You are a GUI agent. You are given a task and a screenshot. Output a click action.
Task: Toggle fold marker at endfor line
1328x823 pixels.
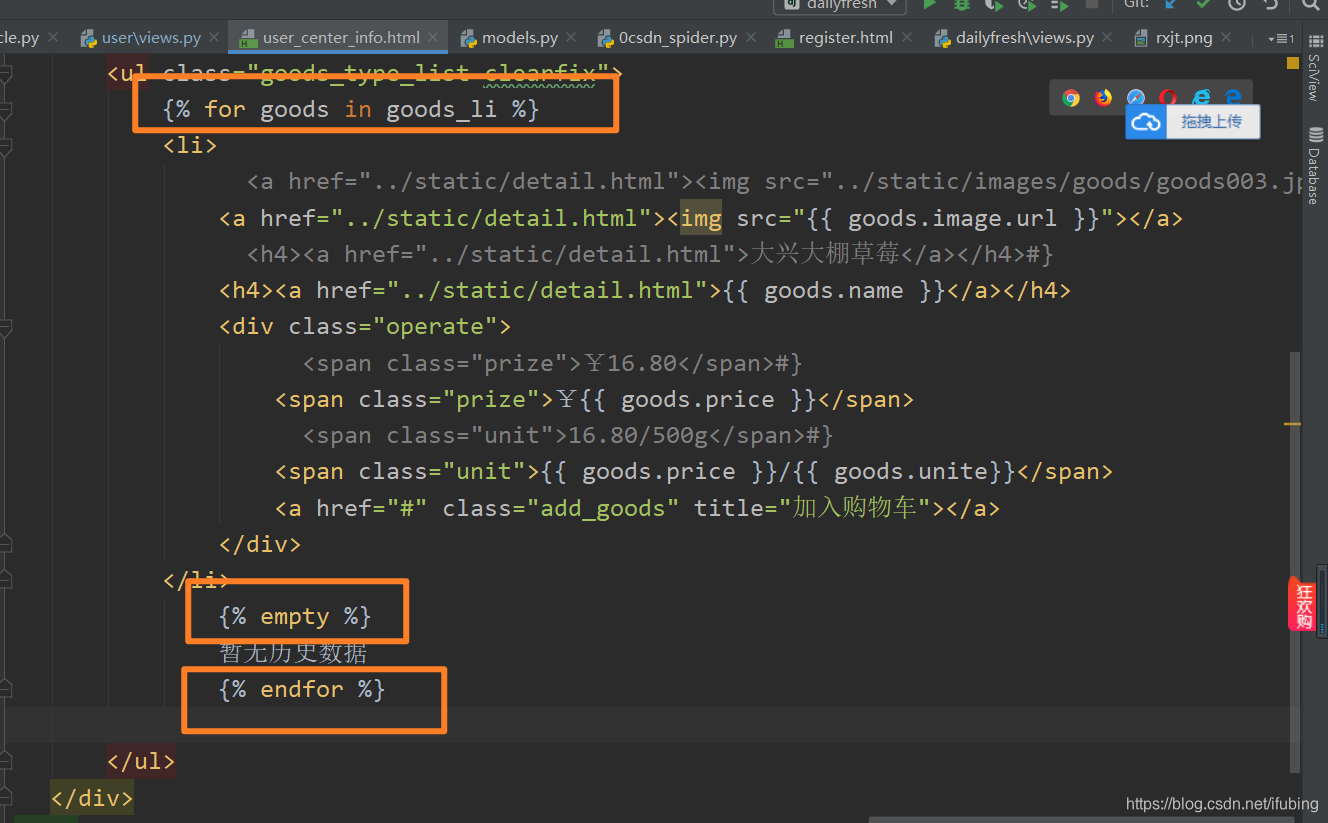pyautogui.click(x=5, y=689)
